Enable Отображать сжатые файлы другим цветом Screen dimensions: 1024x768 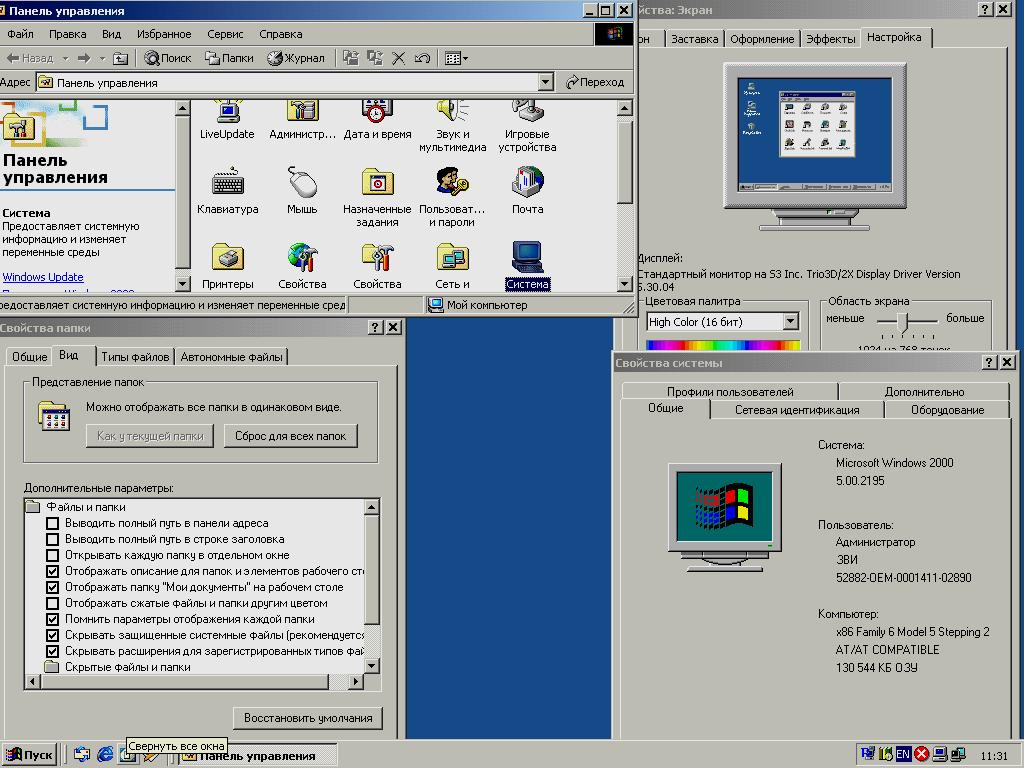(52, 603)
